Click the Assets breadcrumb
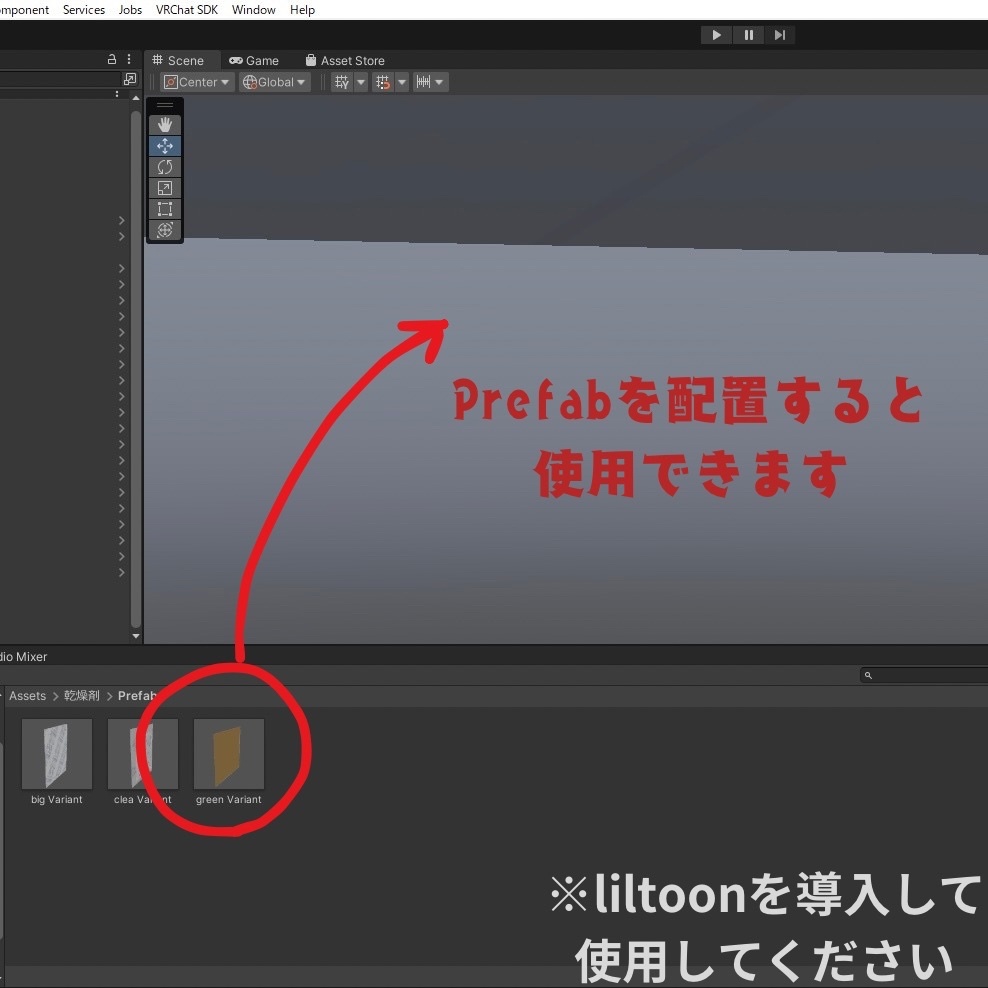Screen dimensions: 988x988 coord(27,696)
